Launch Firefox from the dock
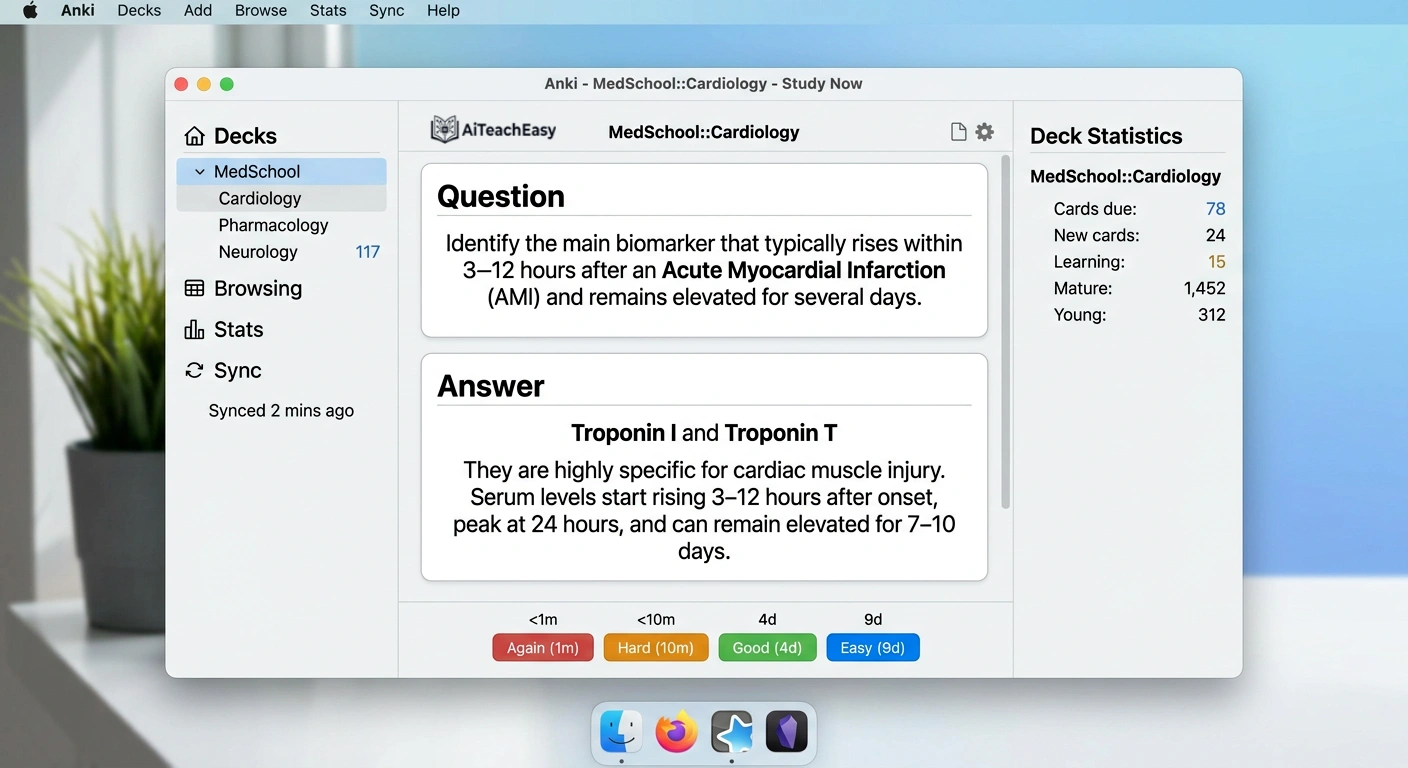The width and height of the screenshot is (1408, 768). coord(676,733)
